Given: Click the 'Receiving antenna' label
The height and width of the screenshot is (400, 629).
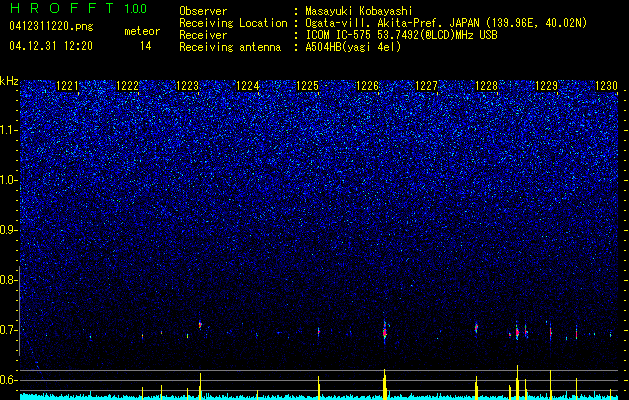Looking at the screenshot, I should pyautogui.click(x=230, y=47).
